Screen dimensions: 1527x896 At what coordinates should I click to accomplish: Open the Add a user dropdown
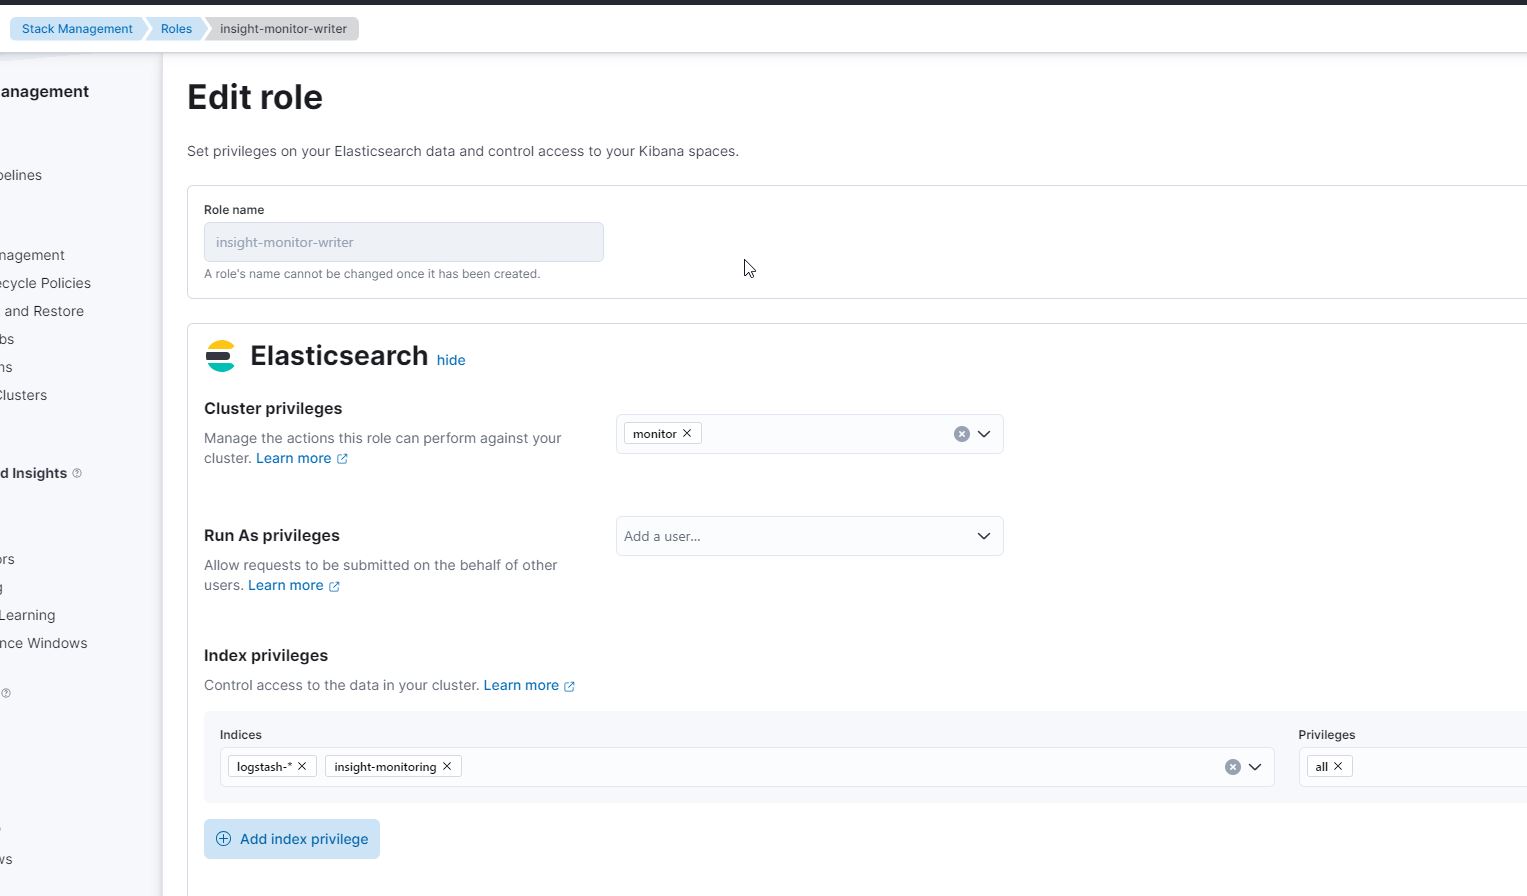pyautogui.click(x=982, y=536)
